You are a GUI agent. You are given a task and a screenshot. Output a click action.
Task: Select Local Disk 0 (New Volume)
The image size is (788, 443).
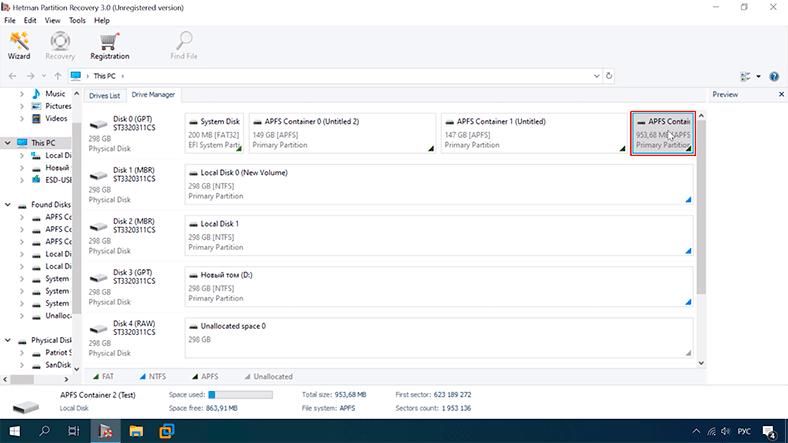[439, 184]
